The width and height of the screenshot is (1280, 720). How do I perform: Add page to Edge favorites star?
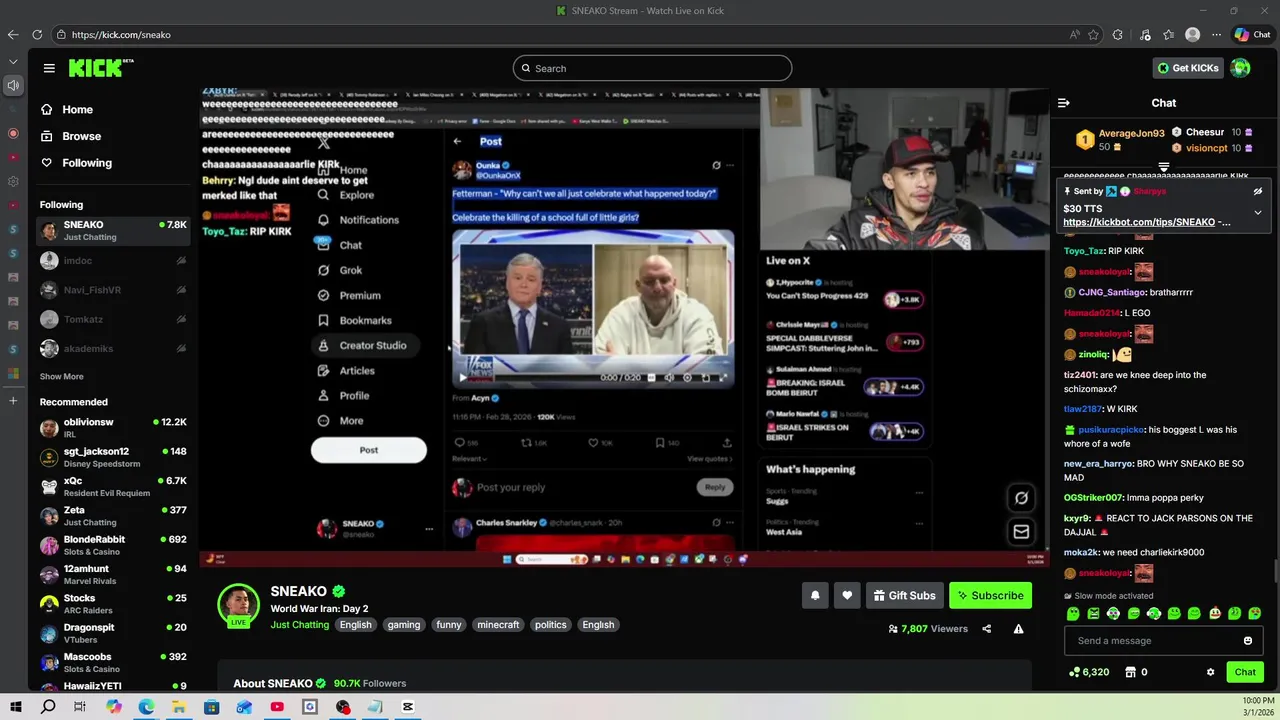coord(1094,34)
